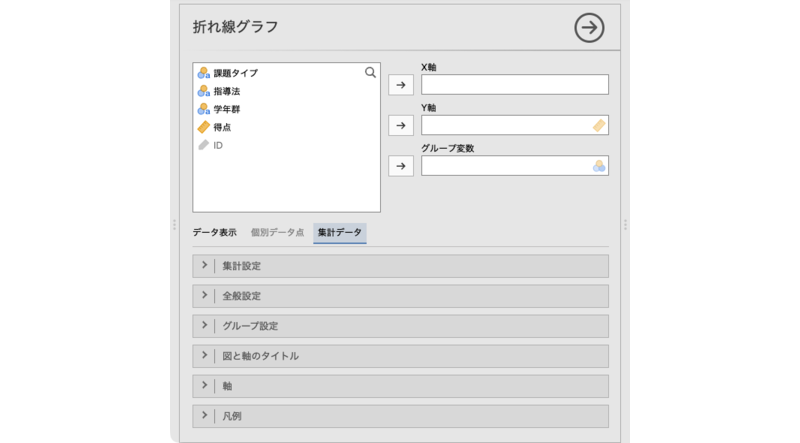The image size is (800, 443).
Task: Expand the 図と軸のタイトル section
Action: pyautogui.click(x=400, y=356)
